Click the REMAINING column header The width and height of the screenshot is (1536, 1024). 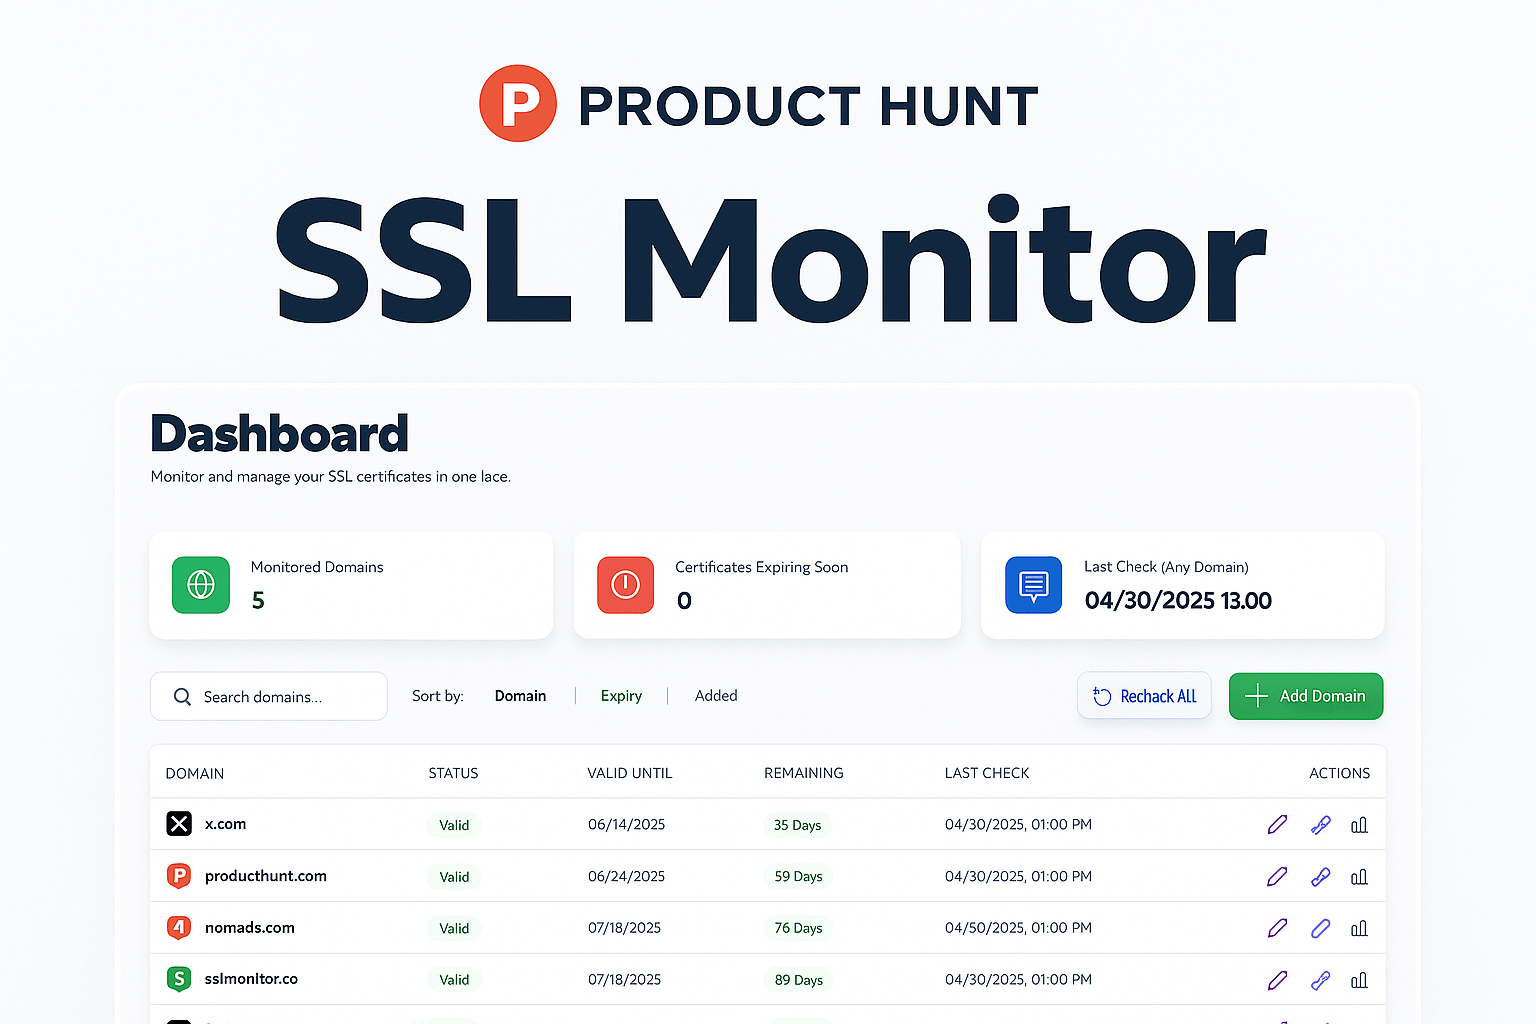click(x=803, y=773)
